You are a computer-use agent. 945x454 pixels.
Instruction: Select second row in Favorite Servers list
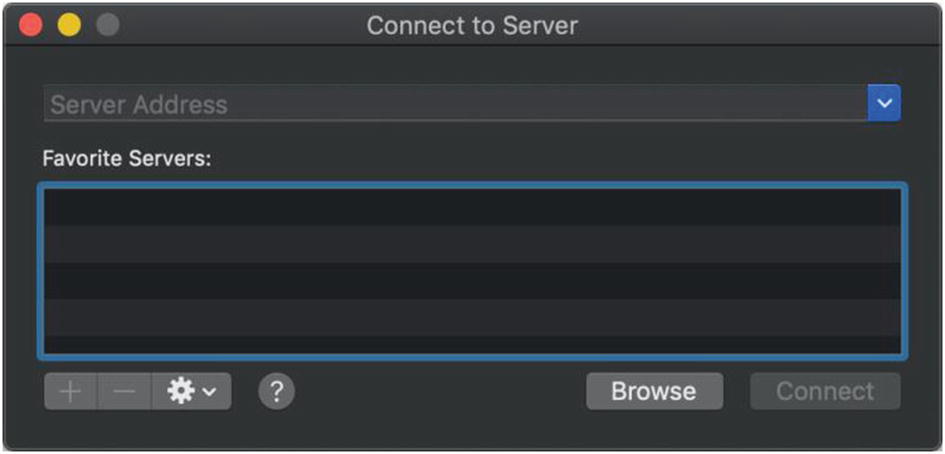coord(472,244)
